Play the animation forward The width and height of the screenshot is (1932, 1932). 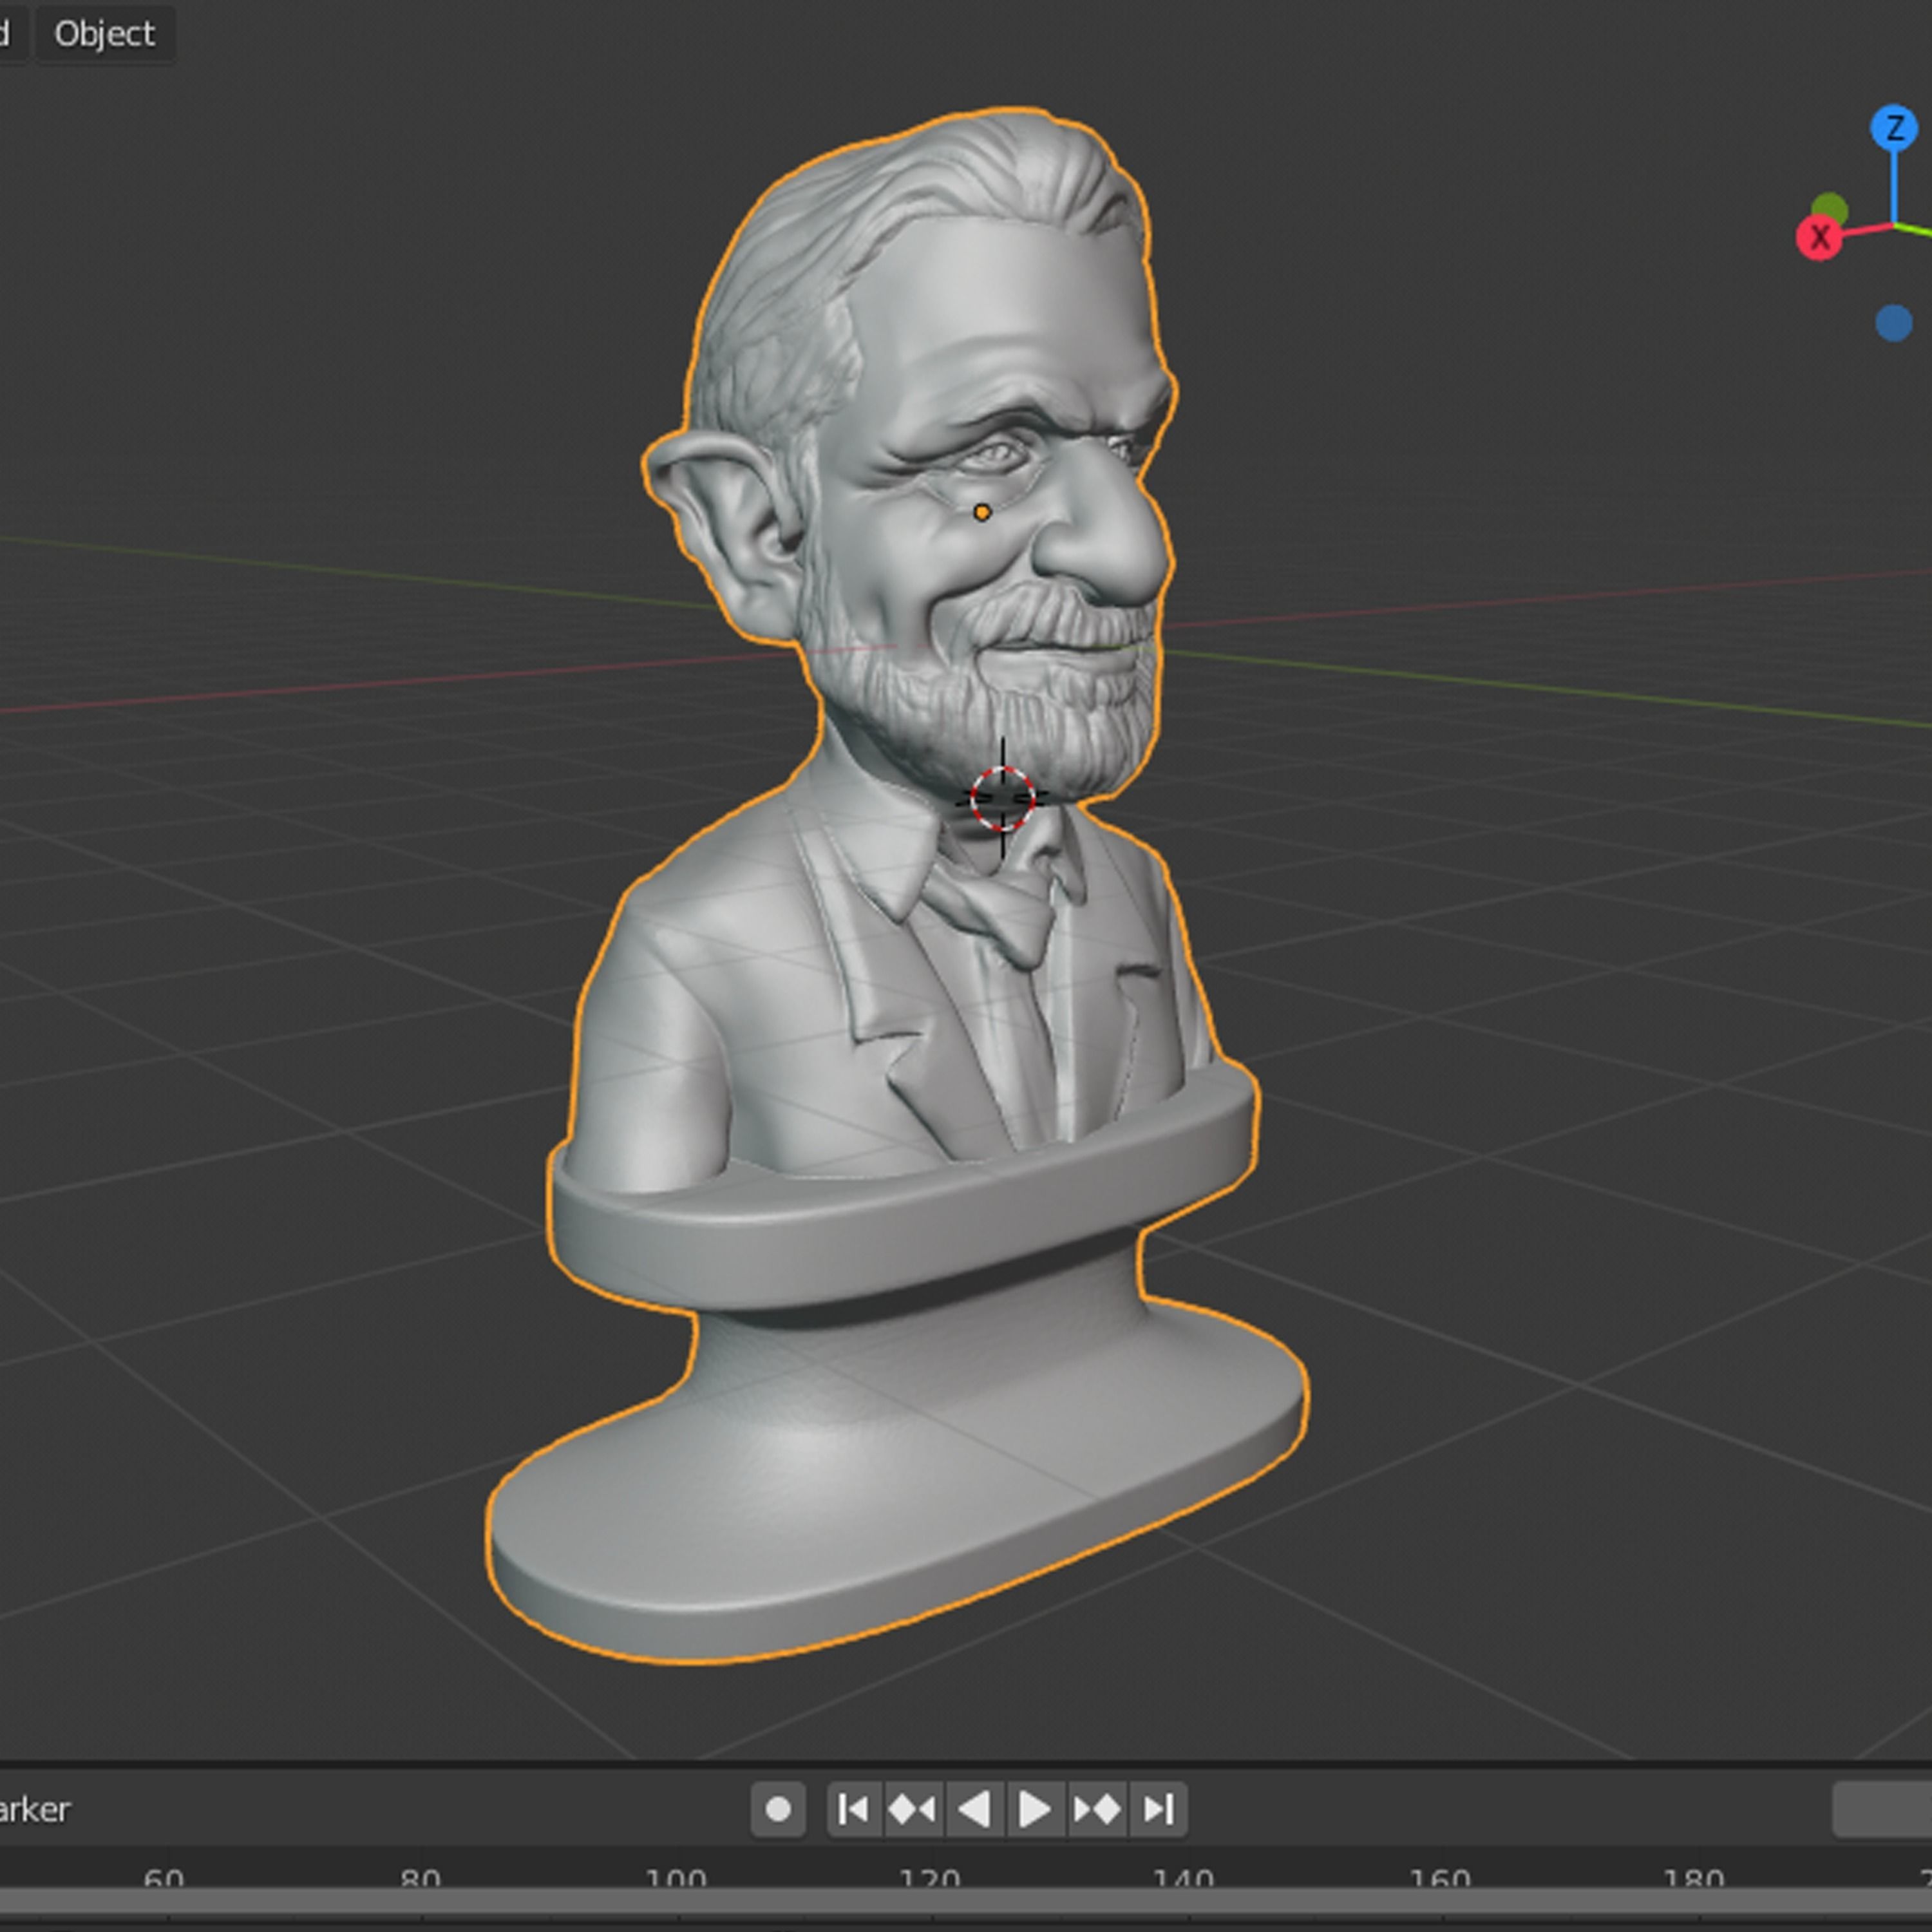1035,1807
